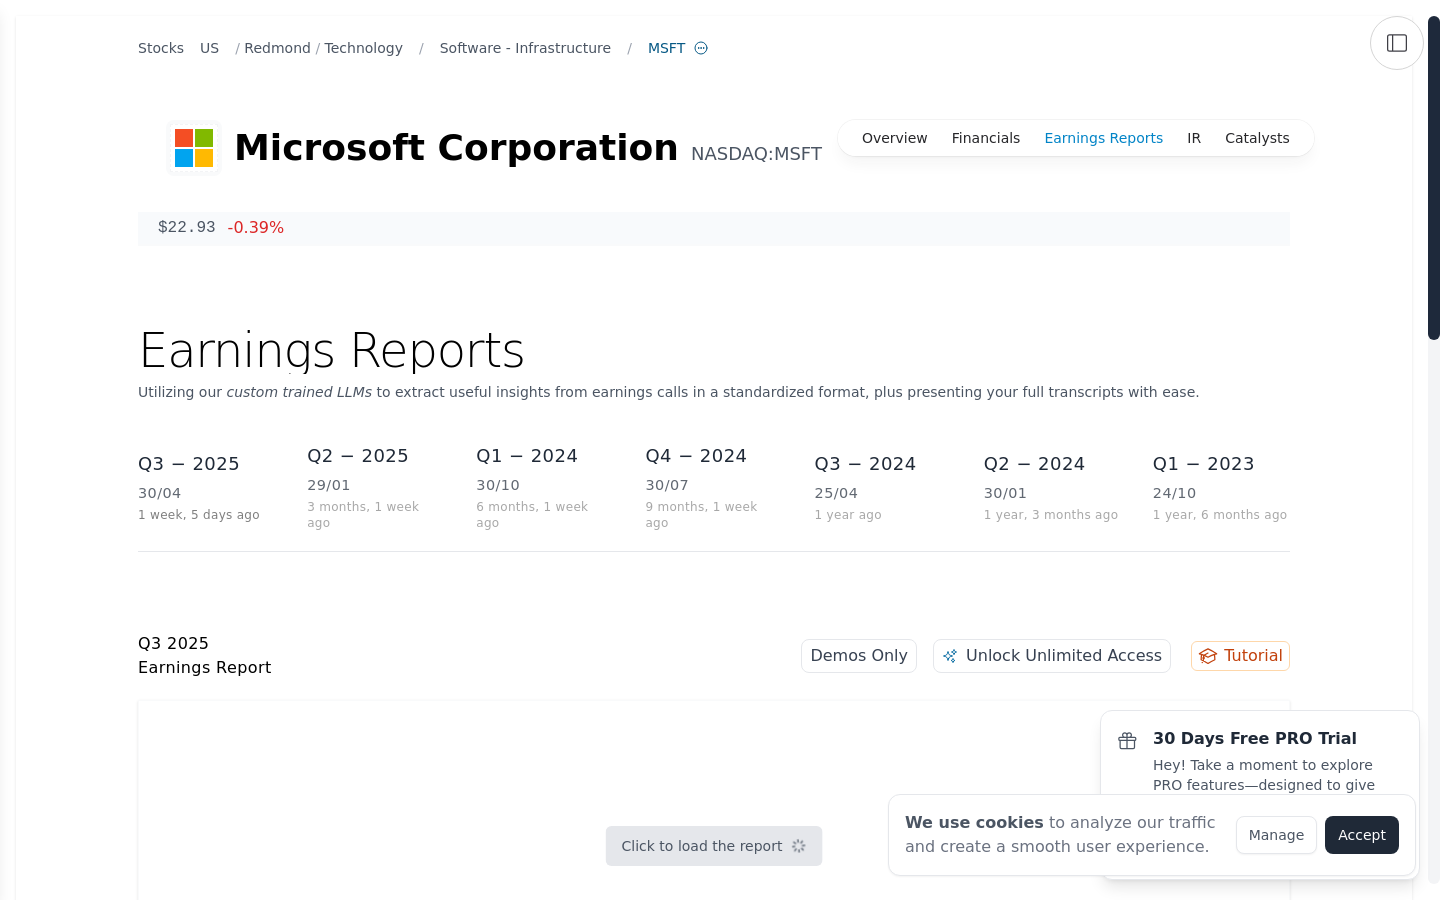
Task: Click to load the report button
Action: tap(714, 846)
